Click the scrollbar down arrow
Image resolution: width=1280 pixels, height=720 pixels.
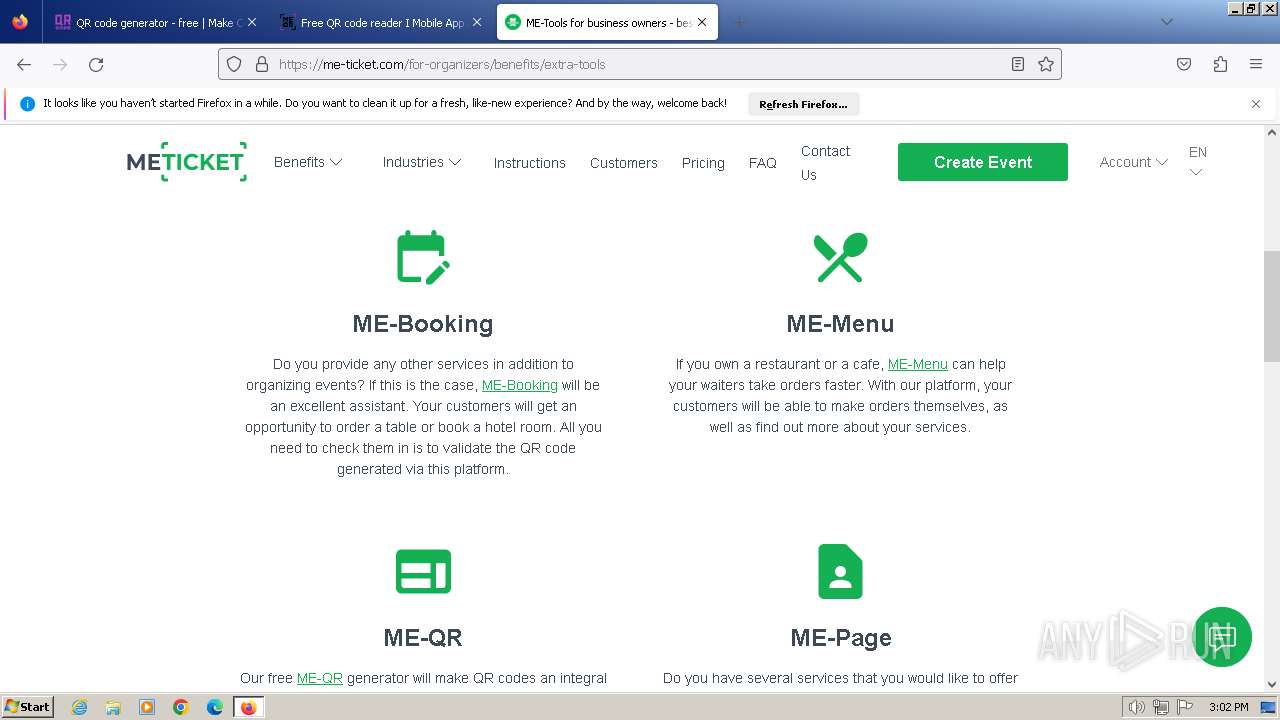(x=1272, y=685)
